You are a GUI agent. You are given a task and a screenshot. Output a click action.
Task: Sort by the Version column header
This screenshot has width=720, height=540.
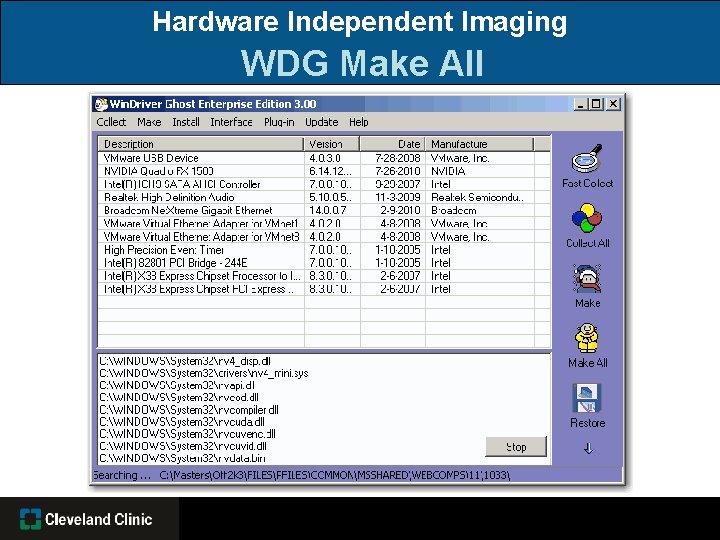tap(332, 144)
